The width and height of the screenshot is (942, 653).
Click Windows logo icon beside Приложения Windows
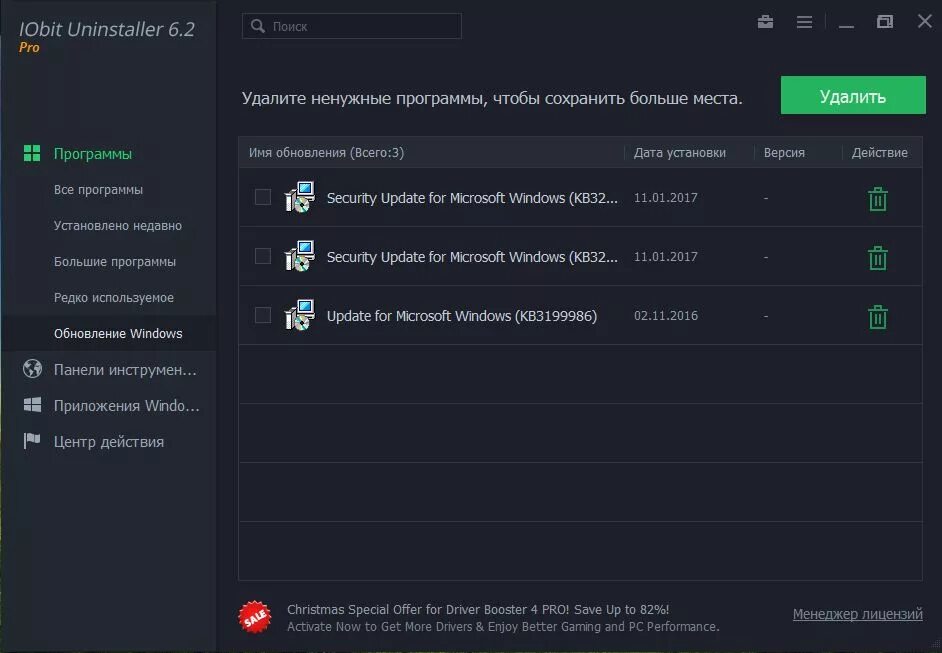tap(32, 405)
